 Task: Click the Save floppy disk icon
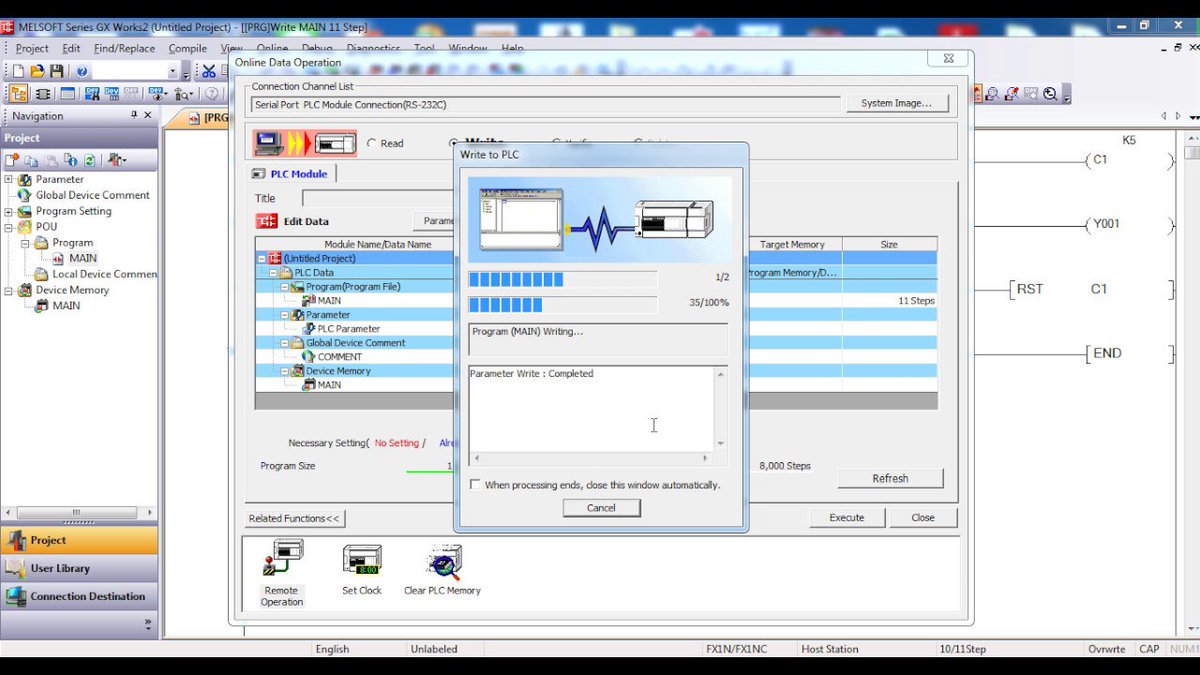point(57,71)
